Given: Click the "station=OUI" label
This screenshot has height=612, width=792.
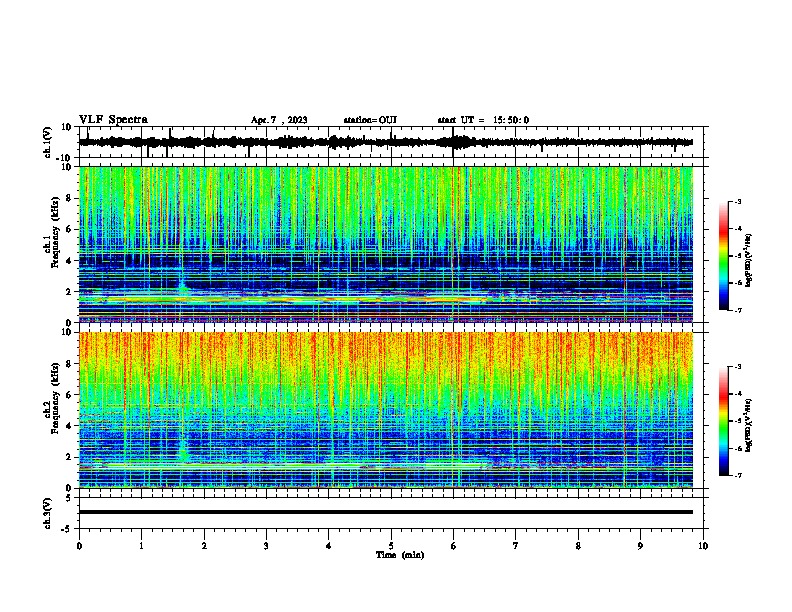Looking at the screenshot, I should 370,120.
